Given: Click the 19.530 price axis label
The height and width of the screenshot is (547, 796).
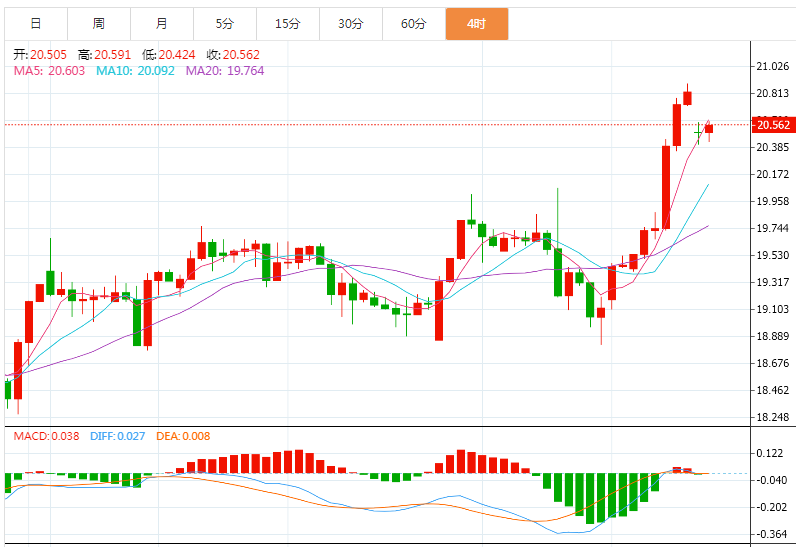Looking at the screenshot, I should pos(773,255).
